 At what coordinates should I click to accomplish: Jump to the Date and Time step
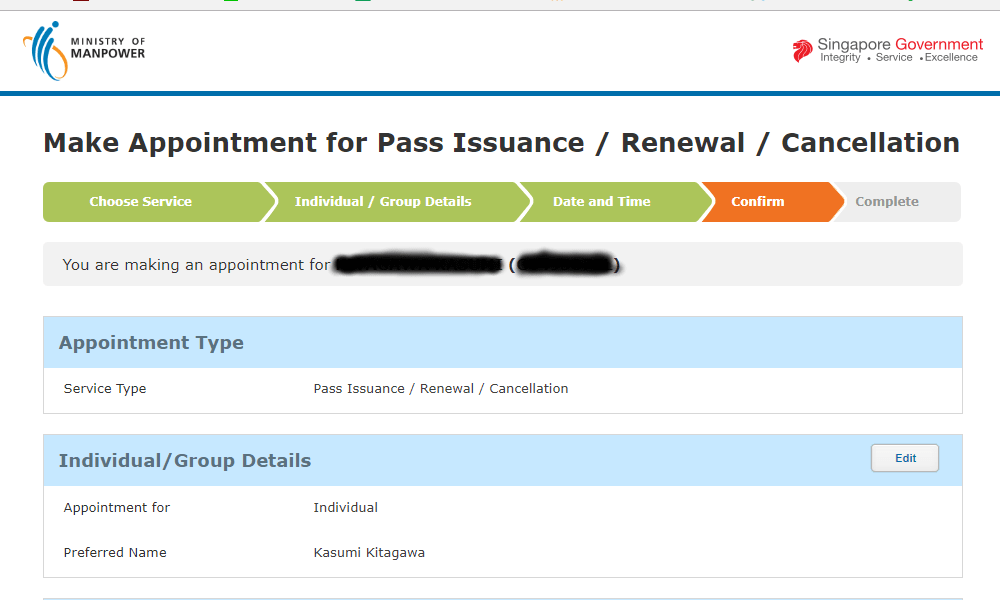click(601, 202)
